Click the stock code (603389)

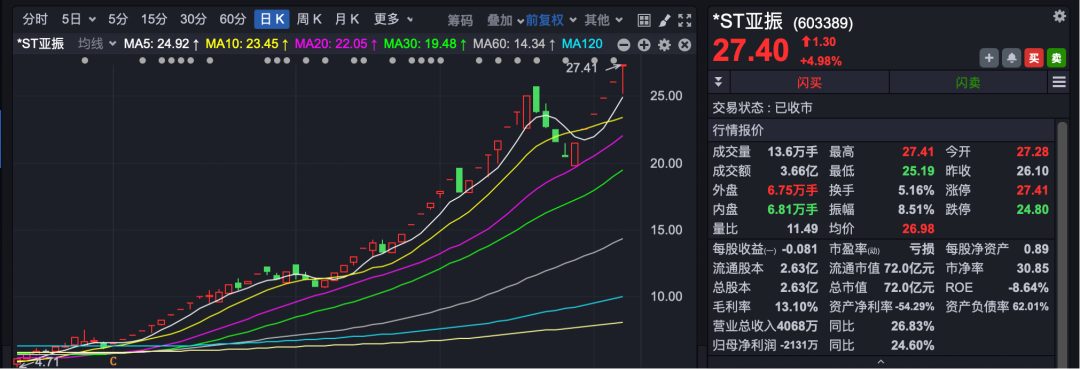[823, 23]
